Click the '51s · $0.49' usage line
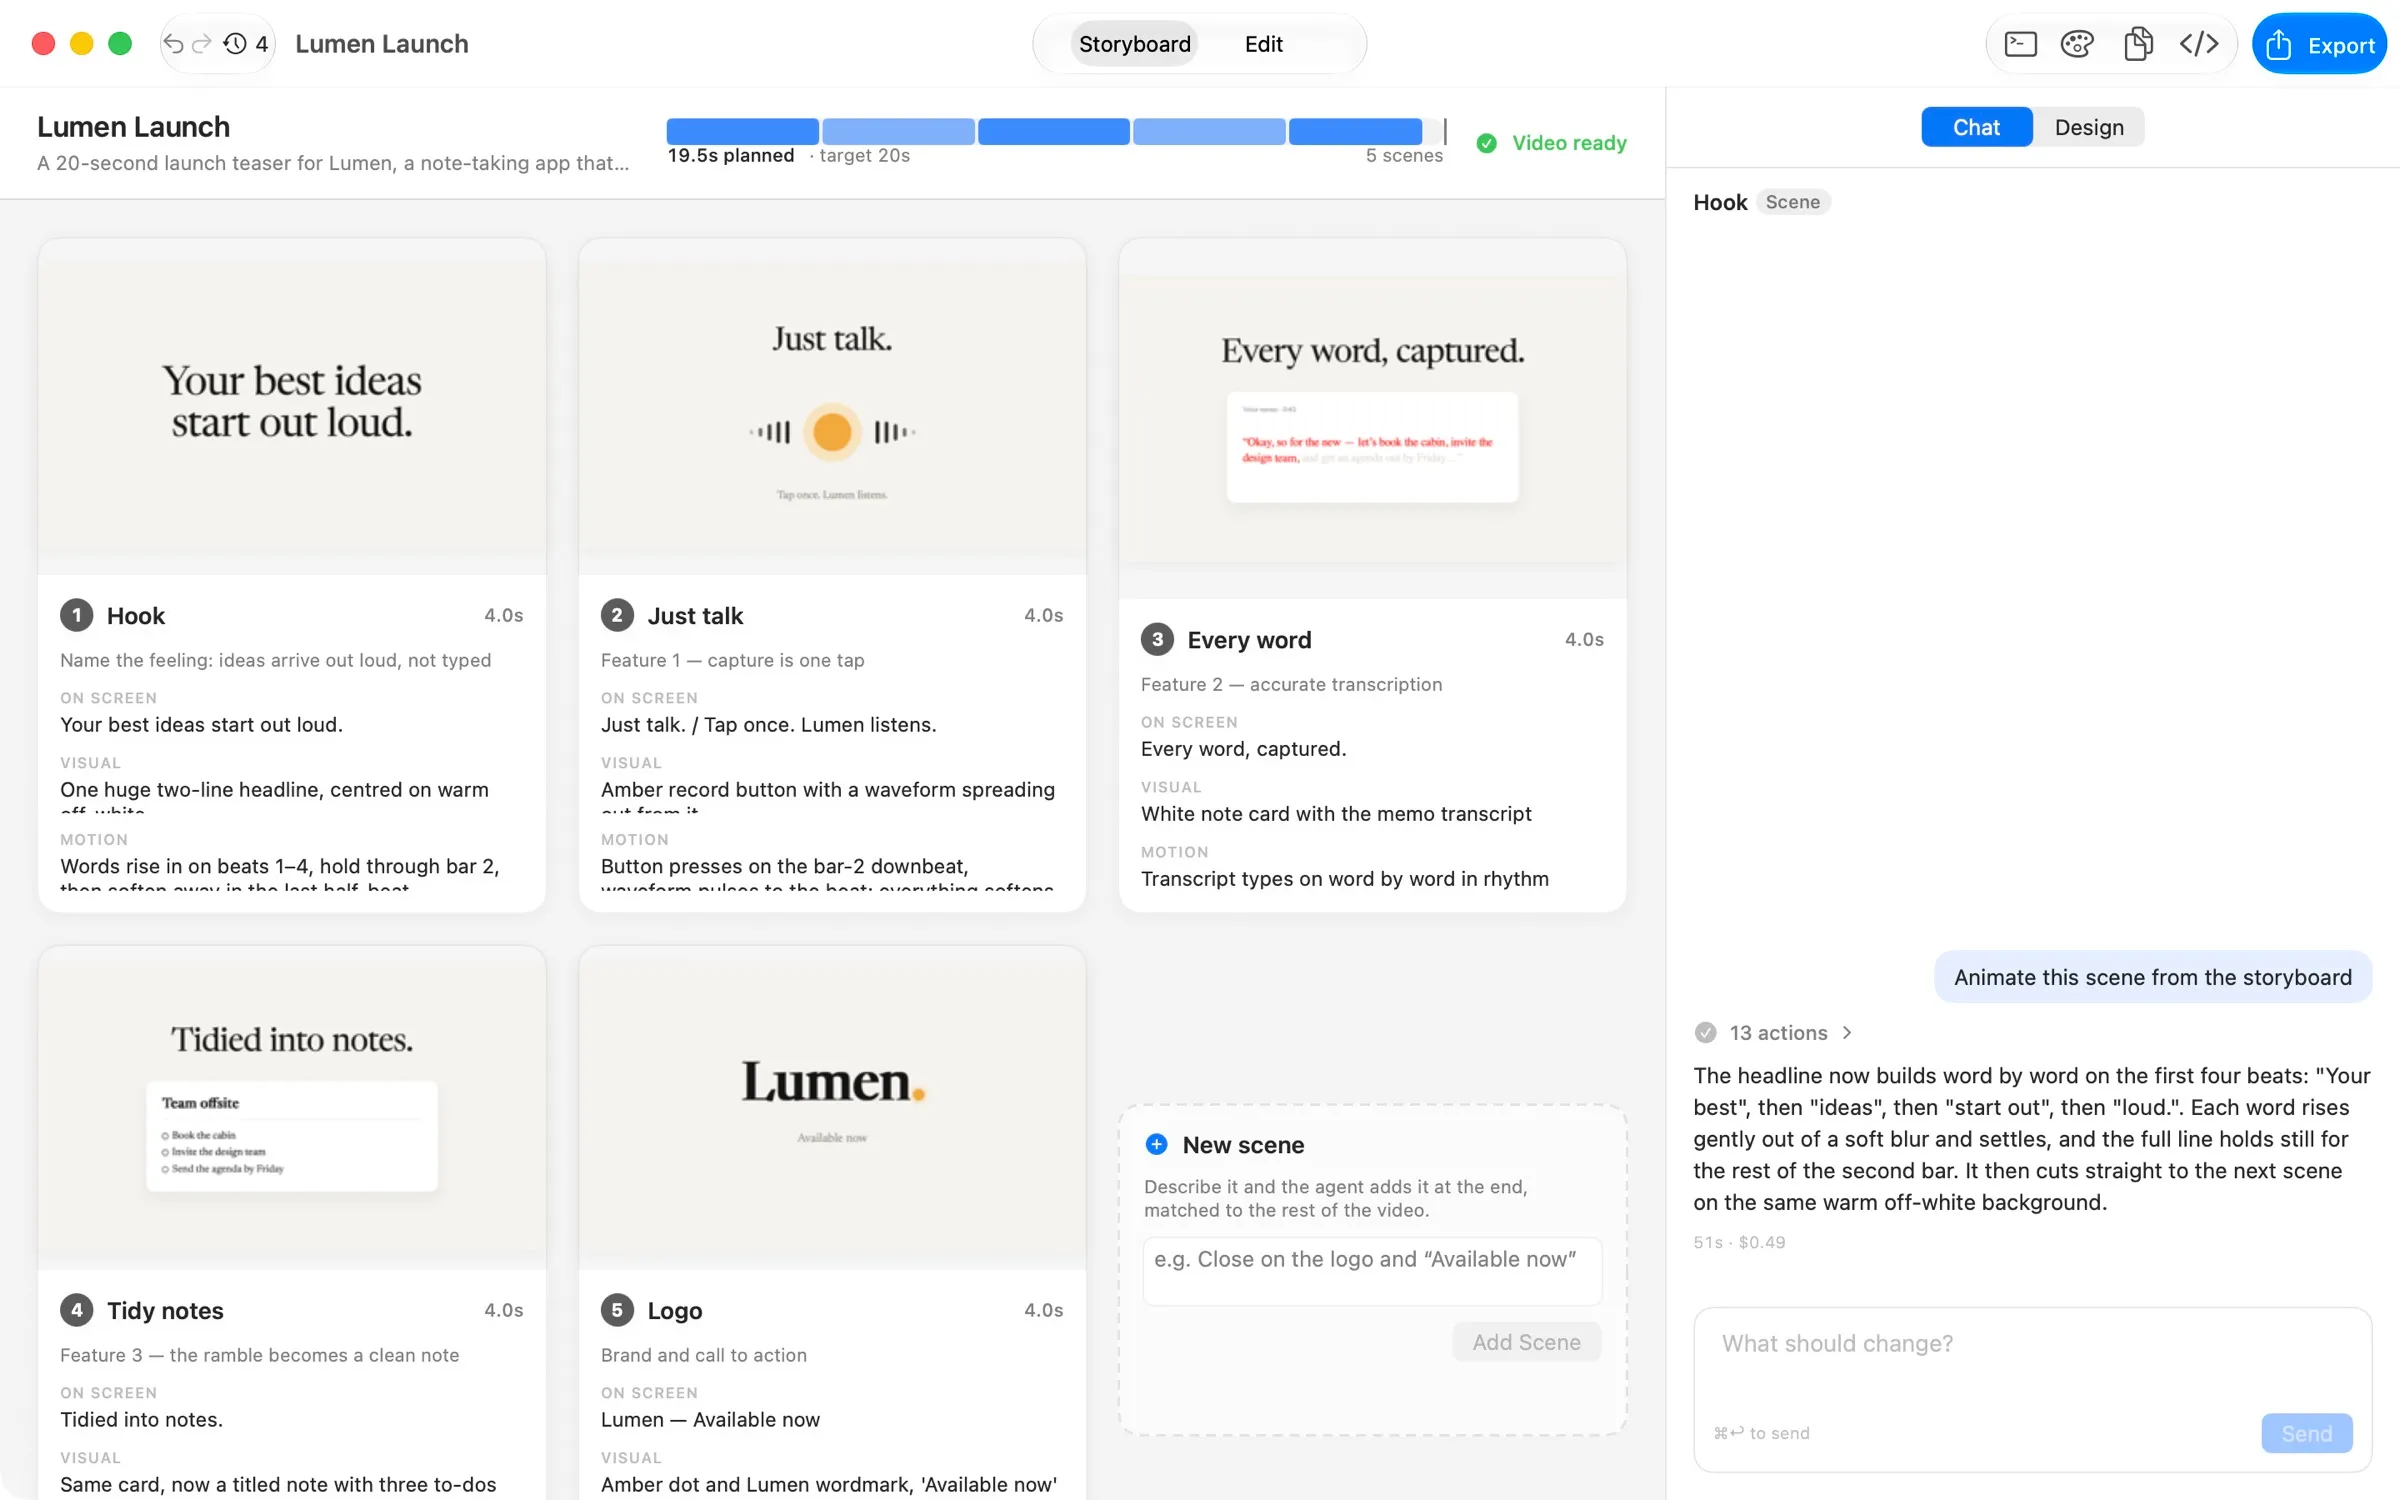 (1739, 1242)
